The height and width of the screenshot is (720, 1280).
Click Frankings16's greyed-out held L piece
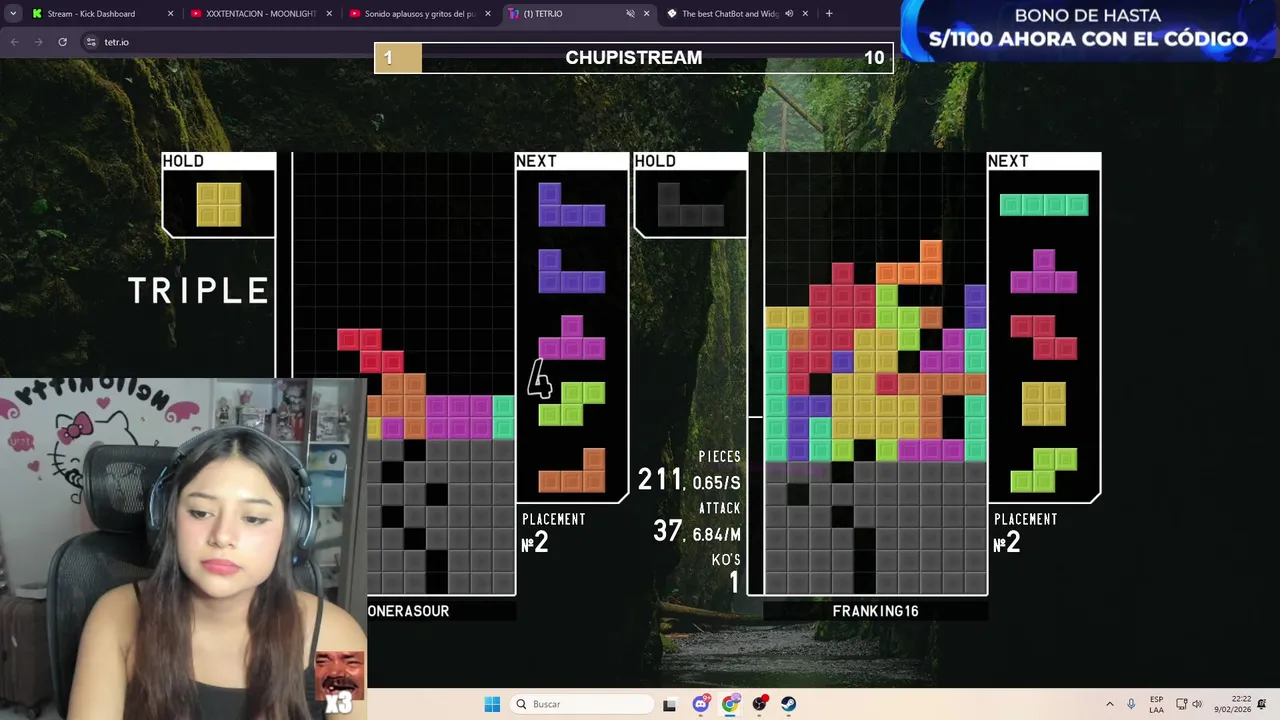click(x=690, y=204)
